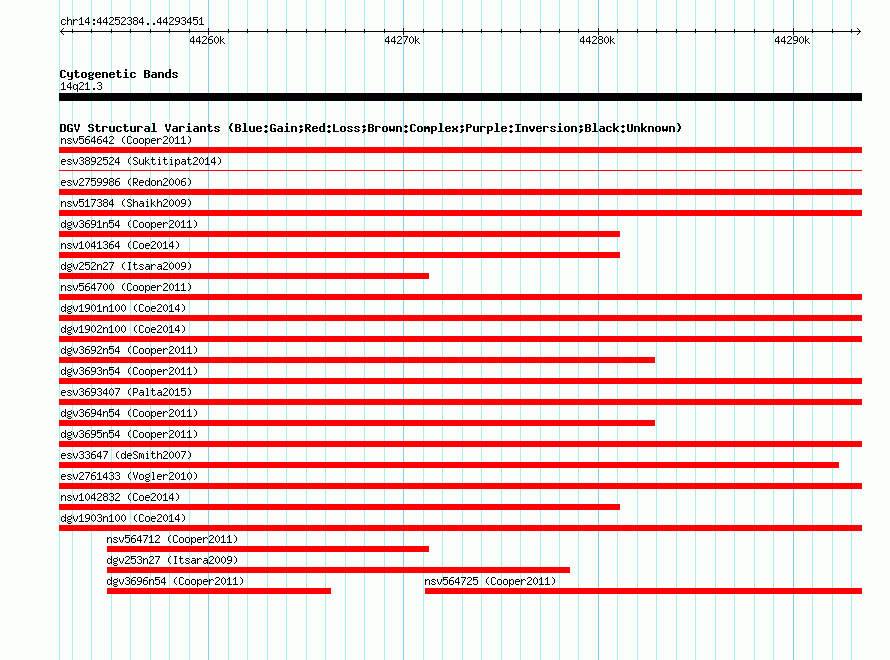Screen dimensions: 890x660
Task: Select the dgv1902n100 (Coe2014) label
Action: (123, 329)
